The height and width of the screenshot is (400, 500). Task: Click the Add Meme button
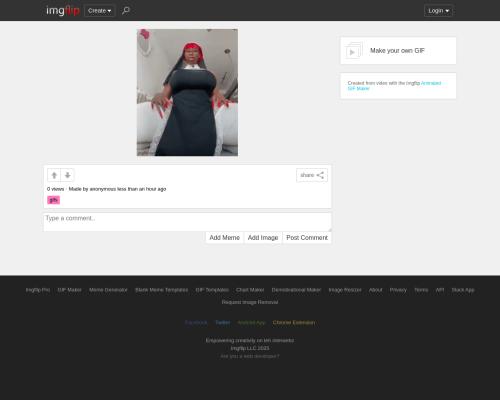pos(224,238)
